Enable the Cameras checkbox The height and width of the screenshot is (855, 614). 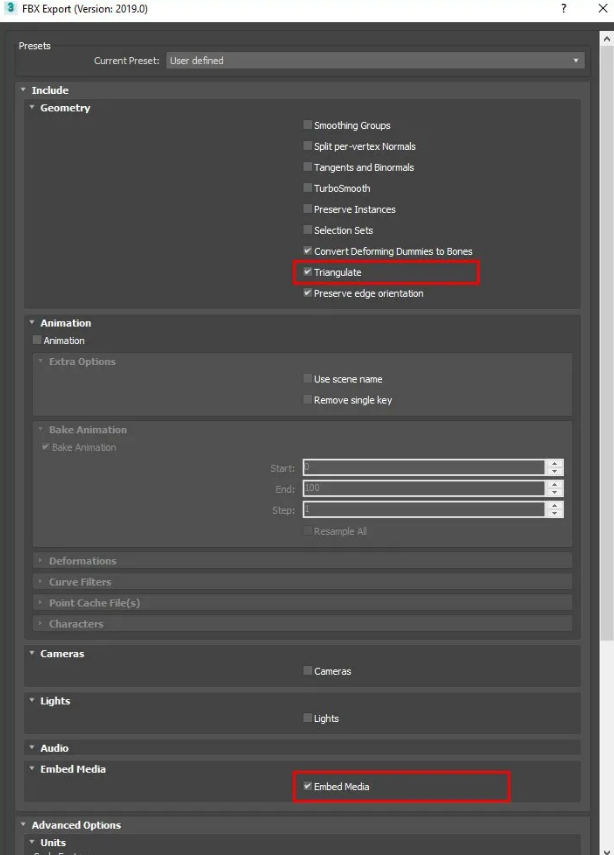(308, 671)
